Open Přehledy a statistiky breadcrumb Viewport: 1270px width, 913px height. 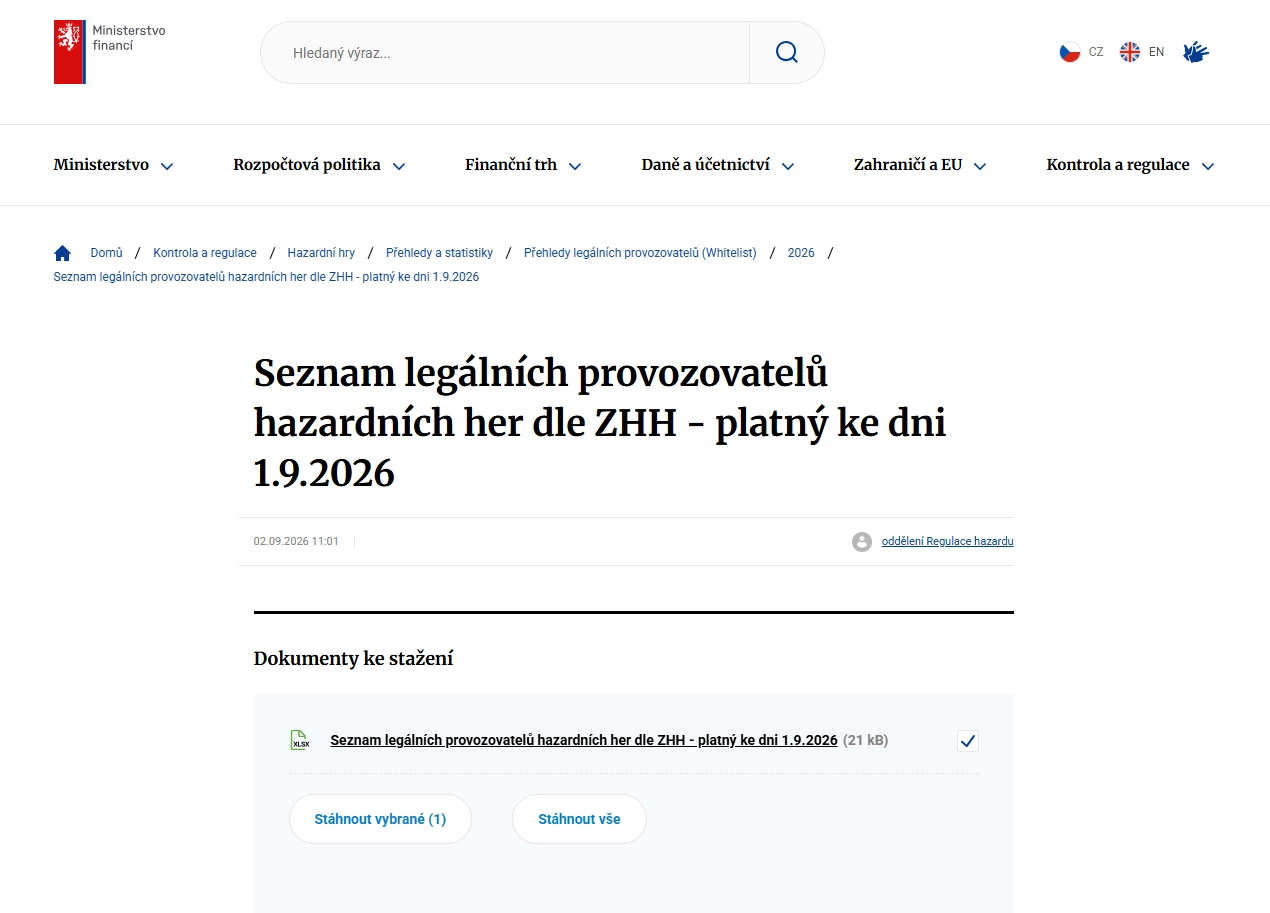pos(439,253)
